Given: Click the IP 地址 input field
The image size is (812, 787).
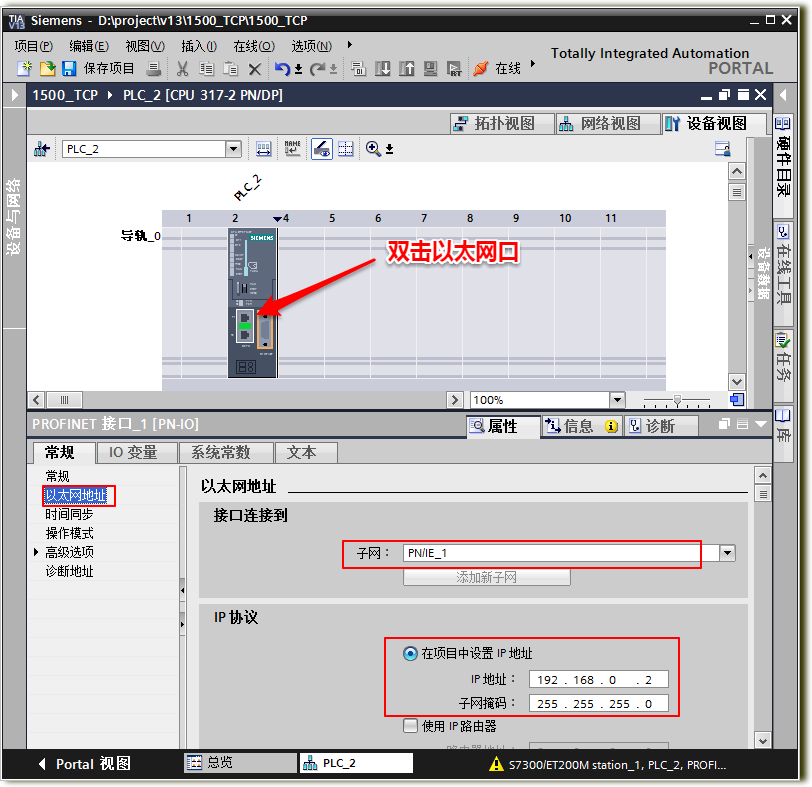Looking at the screenshot, I should 598,680.
